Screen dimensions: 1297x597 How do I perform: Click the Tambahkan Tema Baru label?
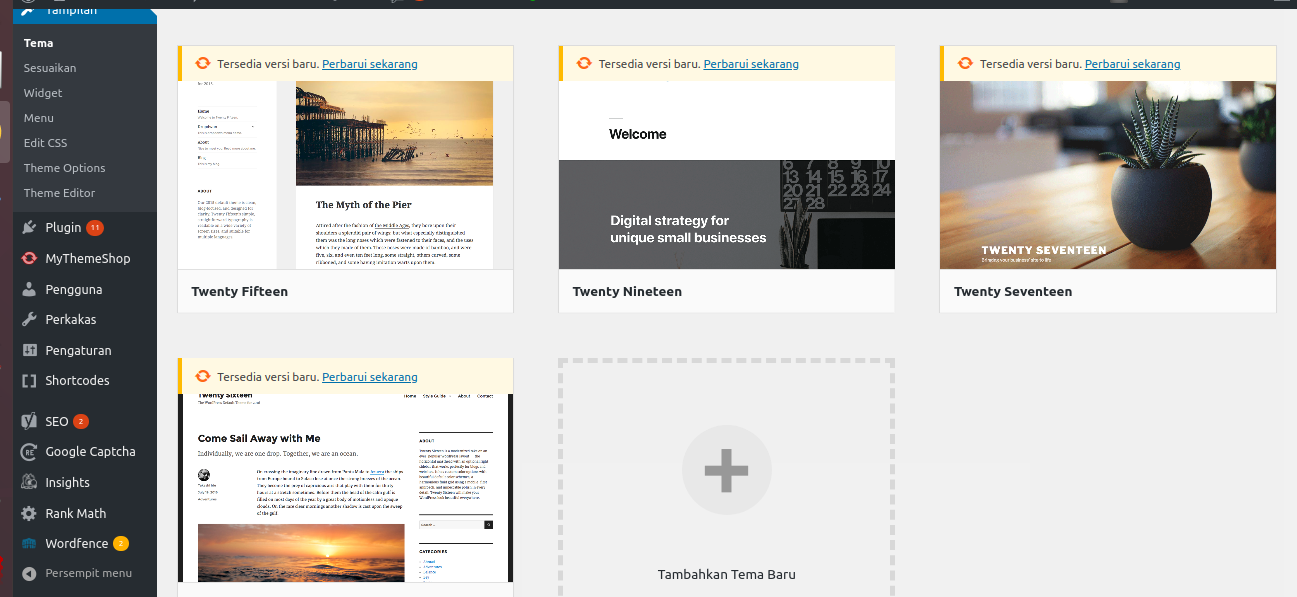[726, 574]
